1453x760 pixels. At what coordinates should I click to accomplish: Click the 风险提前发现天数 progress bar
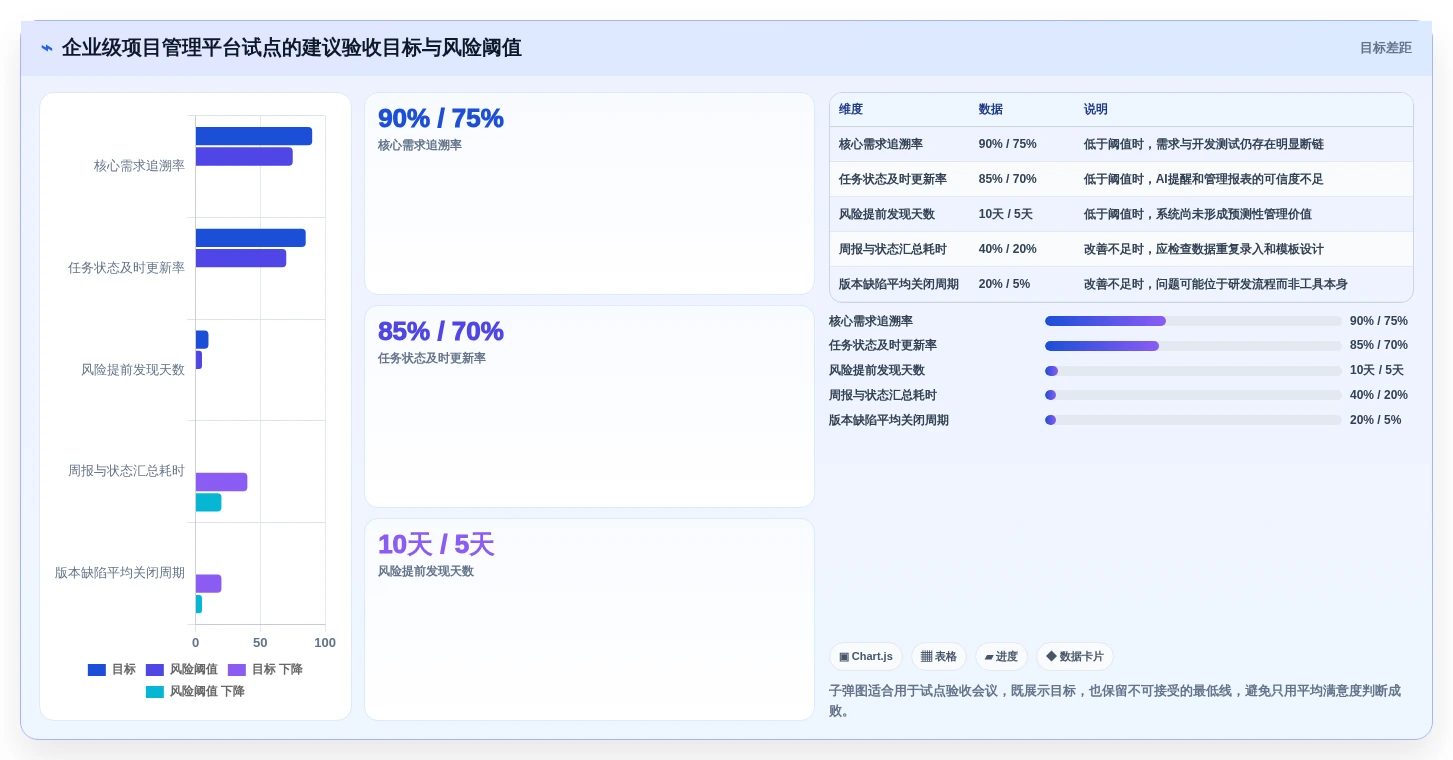1193,371
